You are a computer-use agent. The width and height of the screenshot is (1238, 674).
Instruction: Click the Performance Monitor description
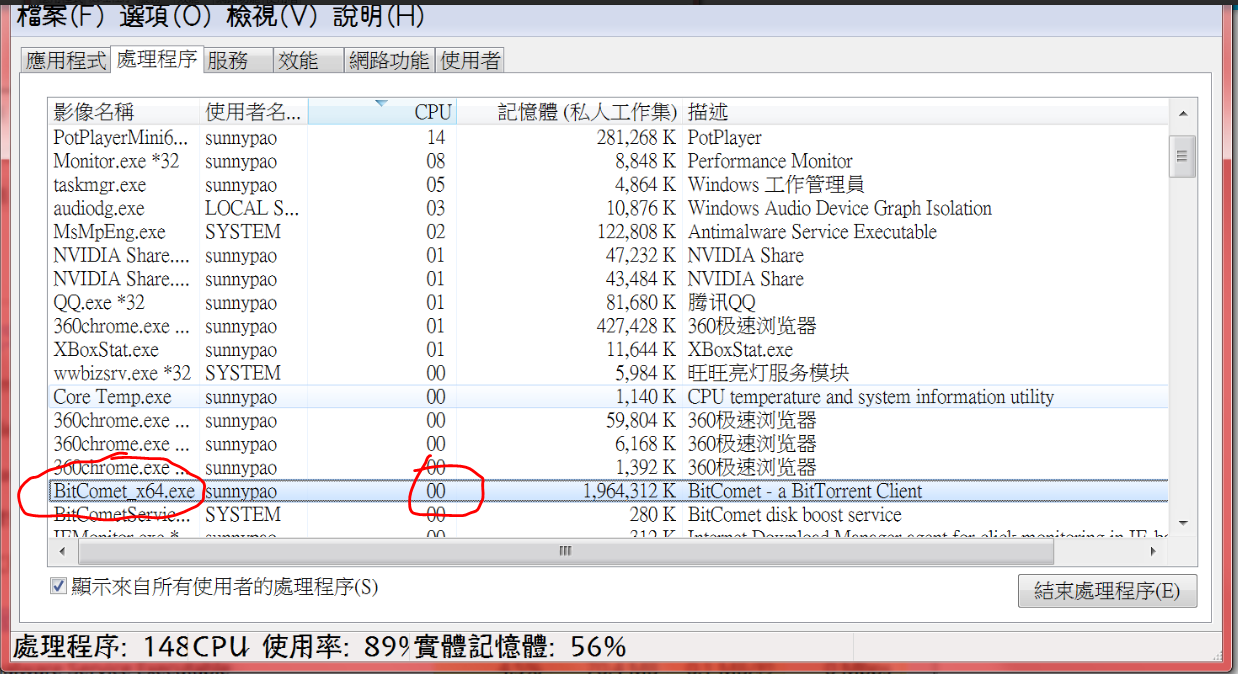tap(770, 161)
